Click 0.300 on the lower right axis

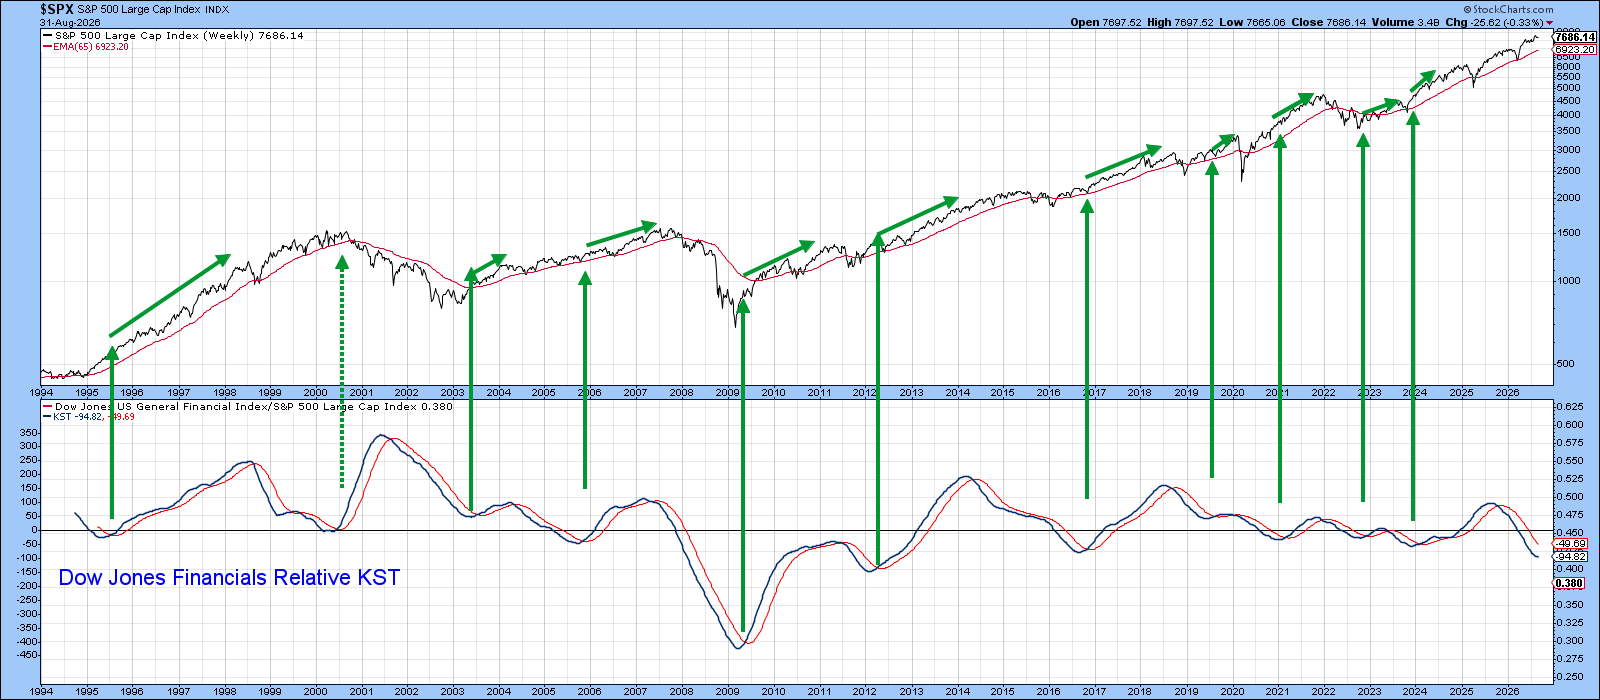point(1571,641)
